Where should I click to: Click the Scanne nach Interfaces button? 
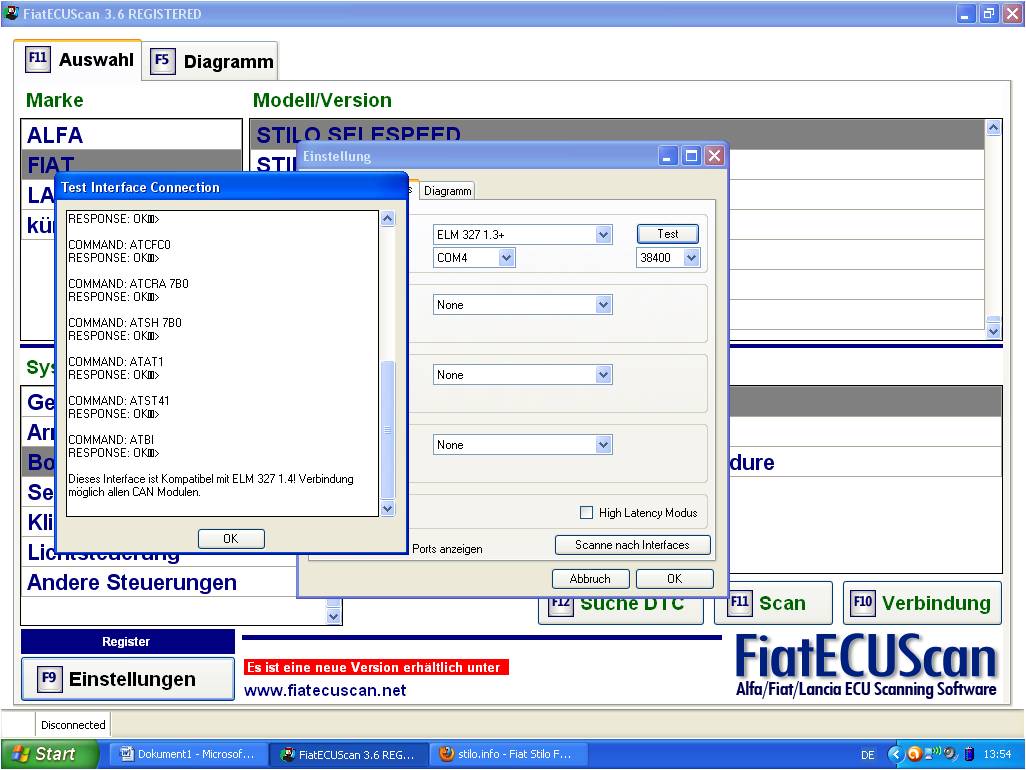[632, 545]
